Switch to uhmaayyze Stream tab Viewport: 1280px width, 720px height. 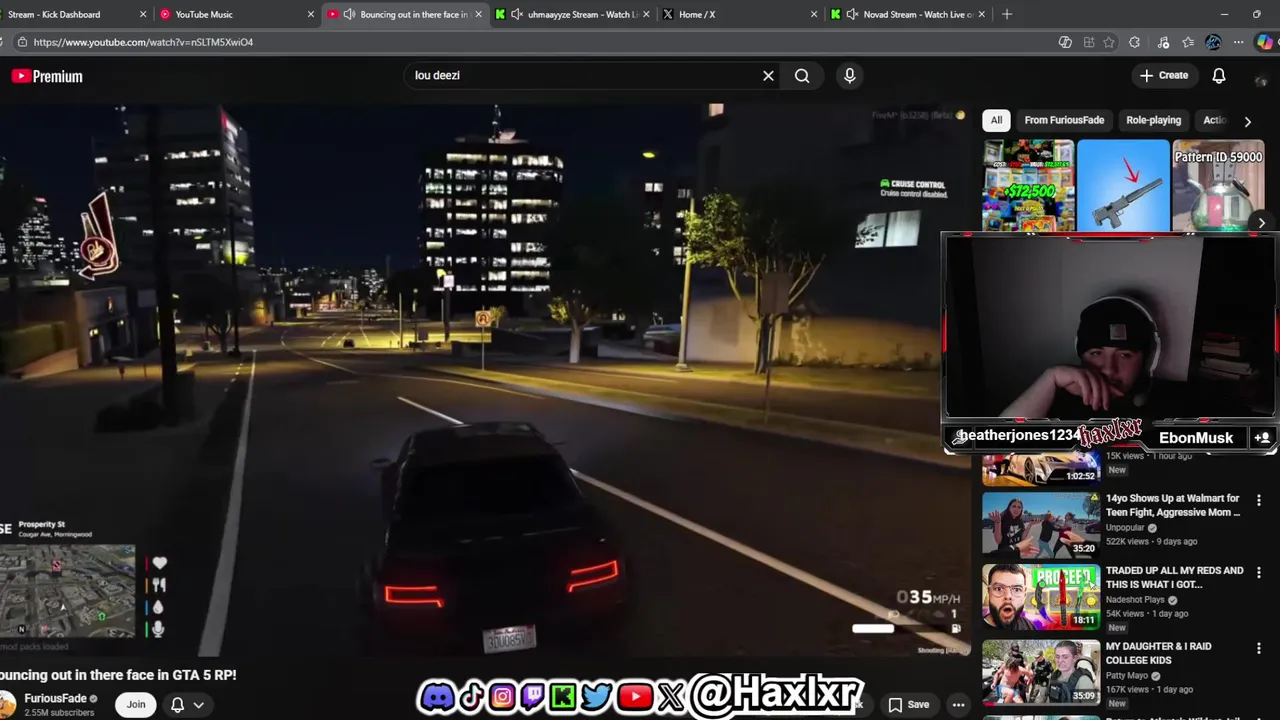pos(573,14)
